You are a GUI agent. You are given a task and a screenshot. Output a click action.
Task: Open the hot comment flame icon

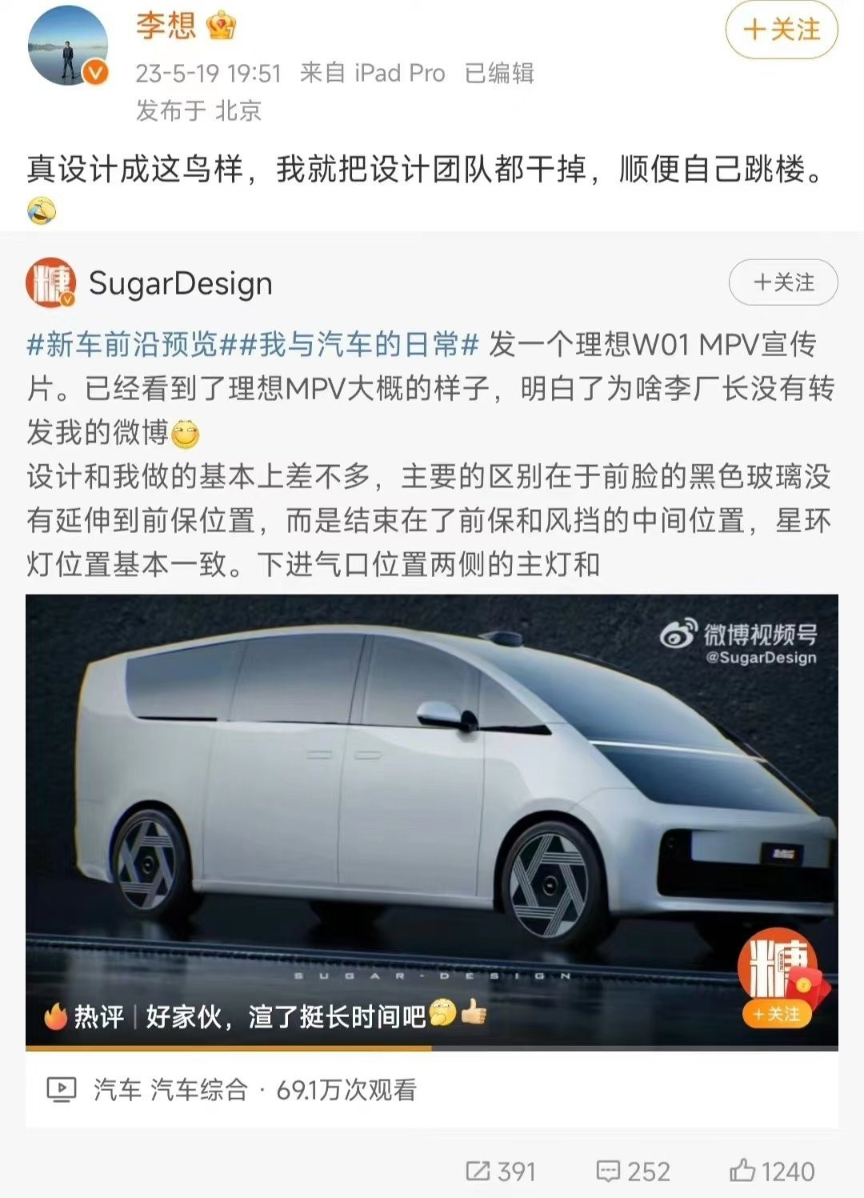(x=56, y=1016)
